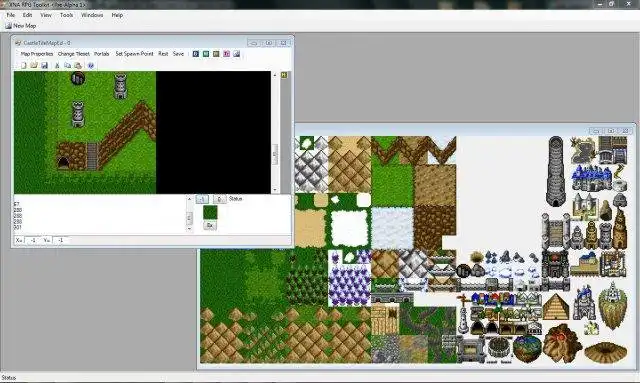Click the open folder icon in map editor
Image resolution: width=640 pixels, height=383 pixels.
[x=34, y=65]
